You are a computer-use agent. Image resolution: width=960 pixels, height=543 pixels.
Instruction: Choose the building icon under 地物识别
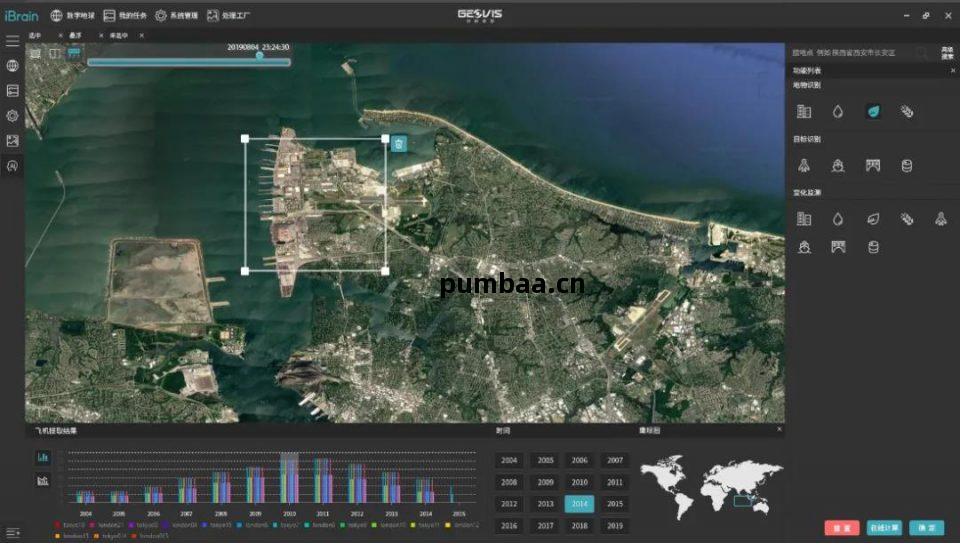[x=803, y=111]
